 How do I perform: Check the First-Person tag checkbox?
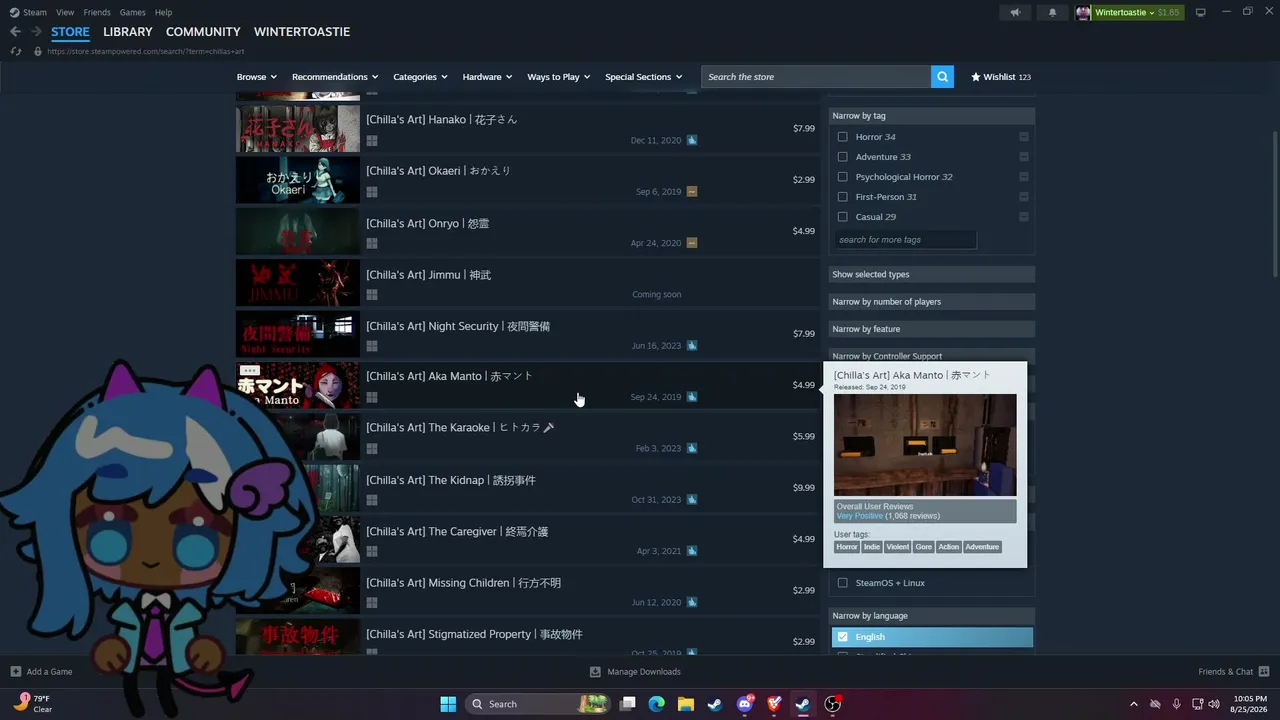(843, 197)
